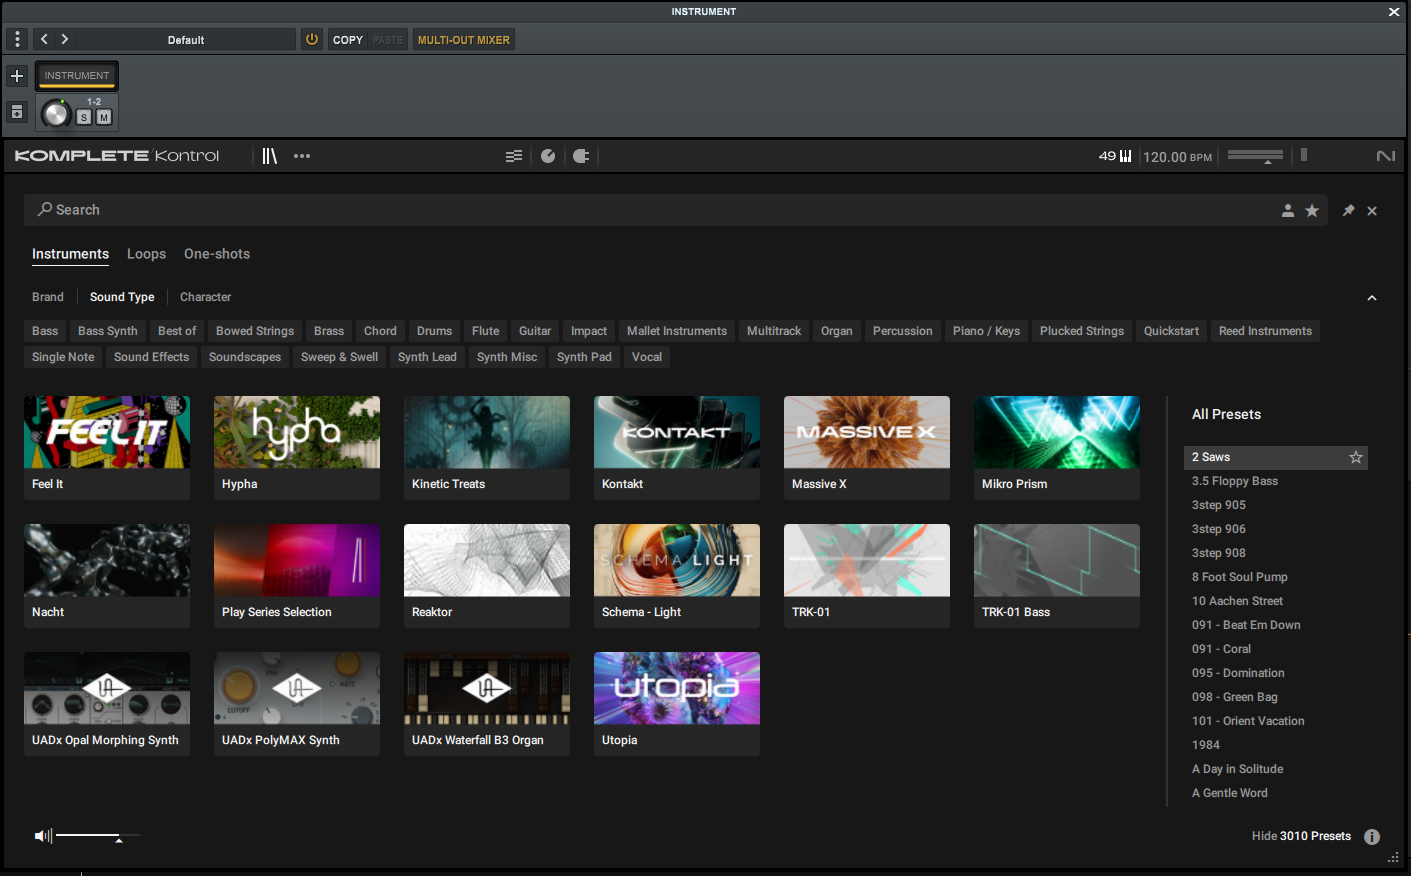Screen dimensions: 1411x876
Task: Click the preset info icon
Action: pyautogui.click(x=1372, y=837)
